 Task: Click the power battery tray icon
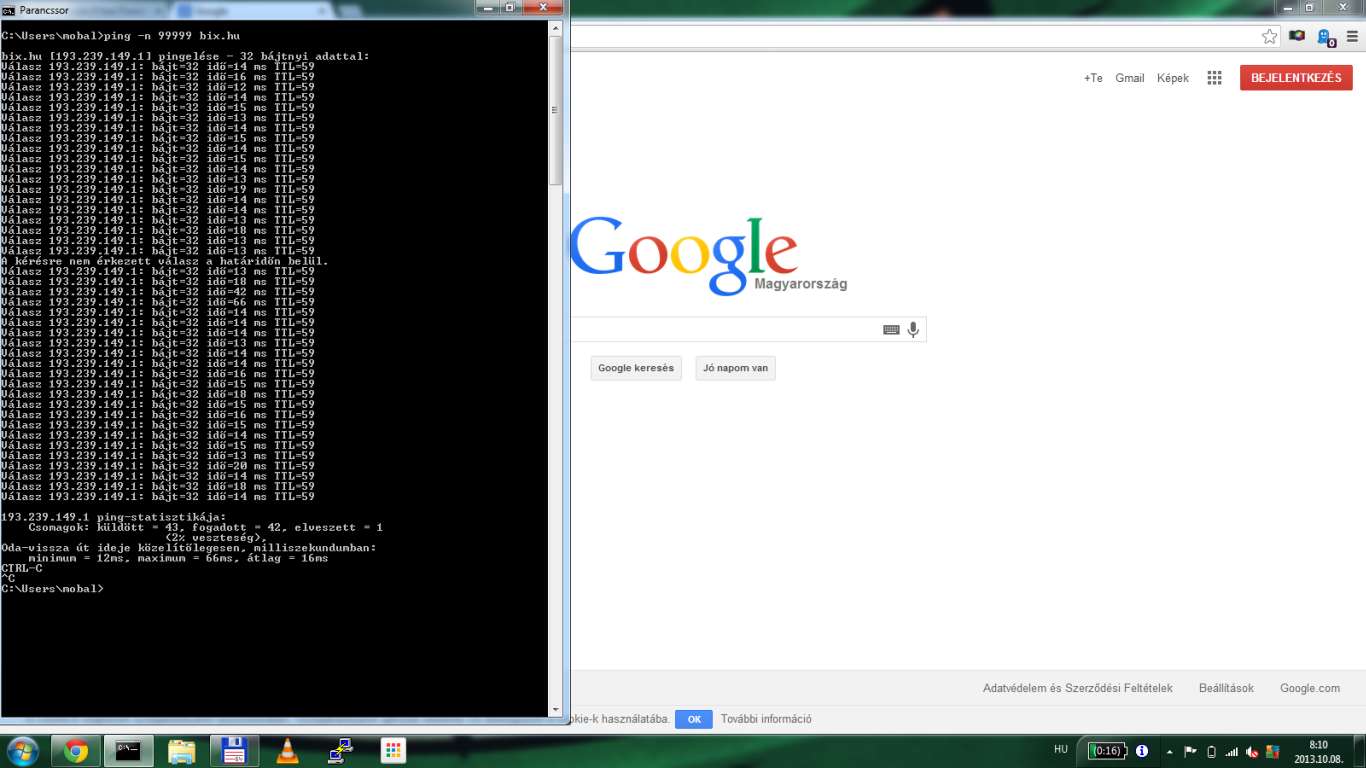click(x=1212, y=751)
